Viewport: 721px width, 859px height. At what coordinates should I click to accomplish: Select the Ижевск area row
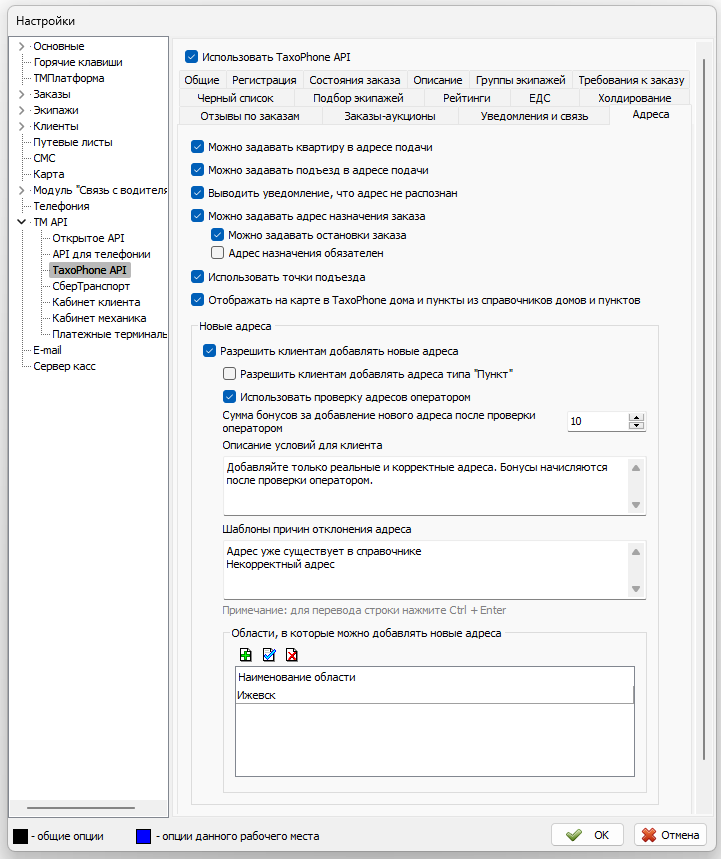click(x=434, y=695)
